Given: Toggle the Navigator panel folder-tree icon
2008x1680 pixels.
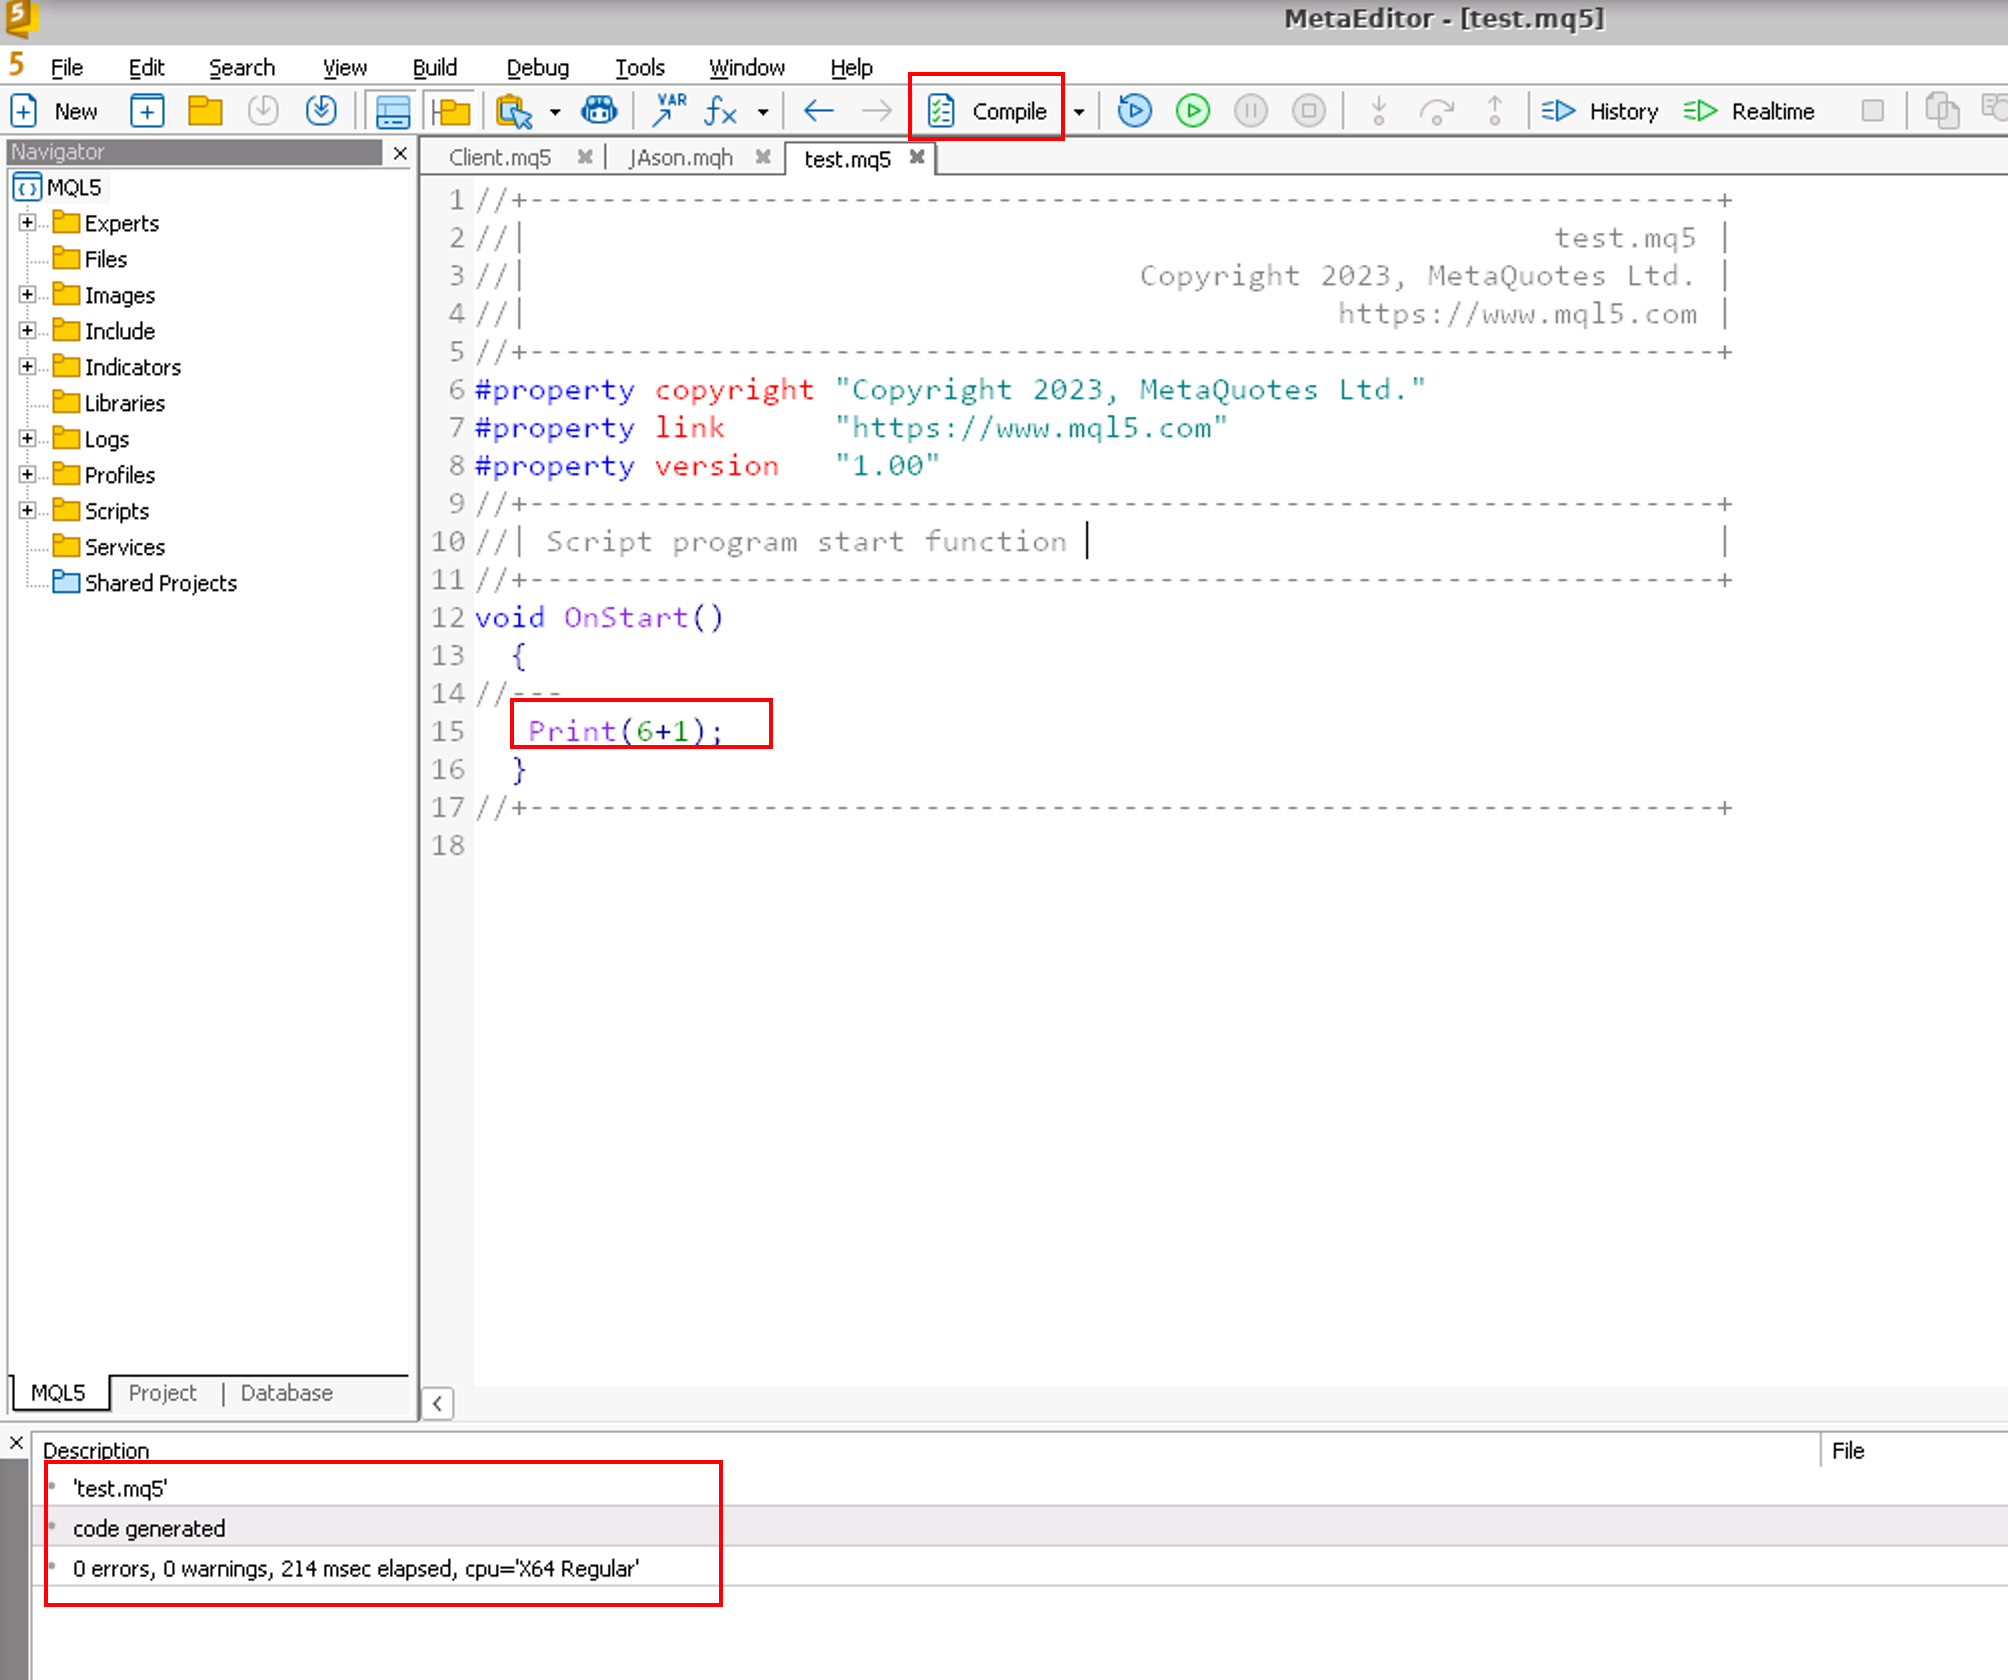Looking at the screenshot, I should [x=451, y=111].
